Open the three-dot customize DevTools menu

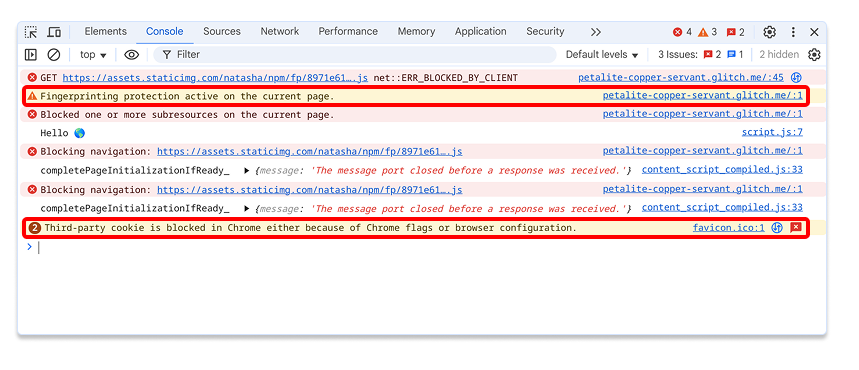(793, 32)
